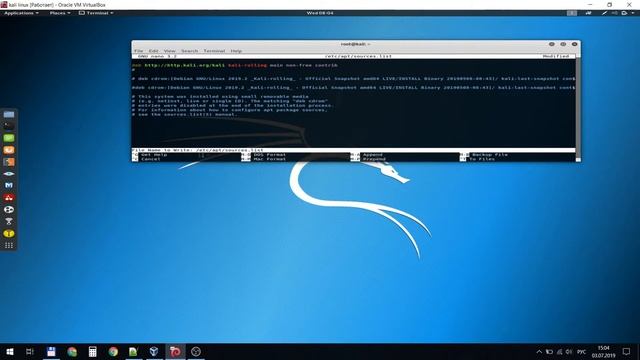Click the Windows tray speaker icon
Screen dimensions: 640x360
(x=569, y=351)
